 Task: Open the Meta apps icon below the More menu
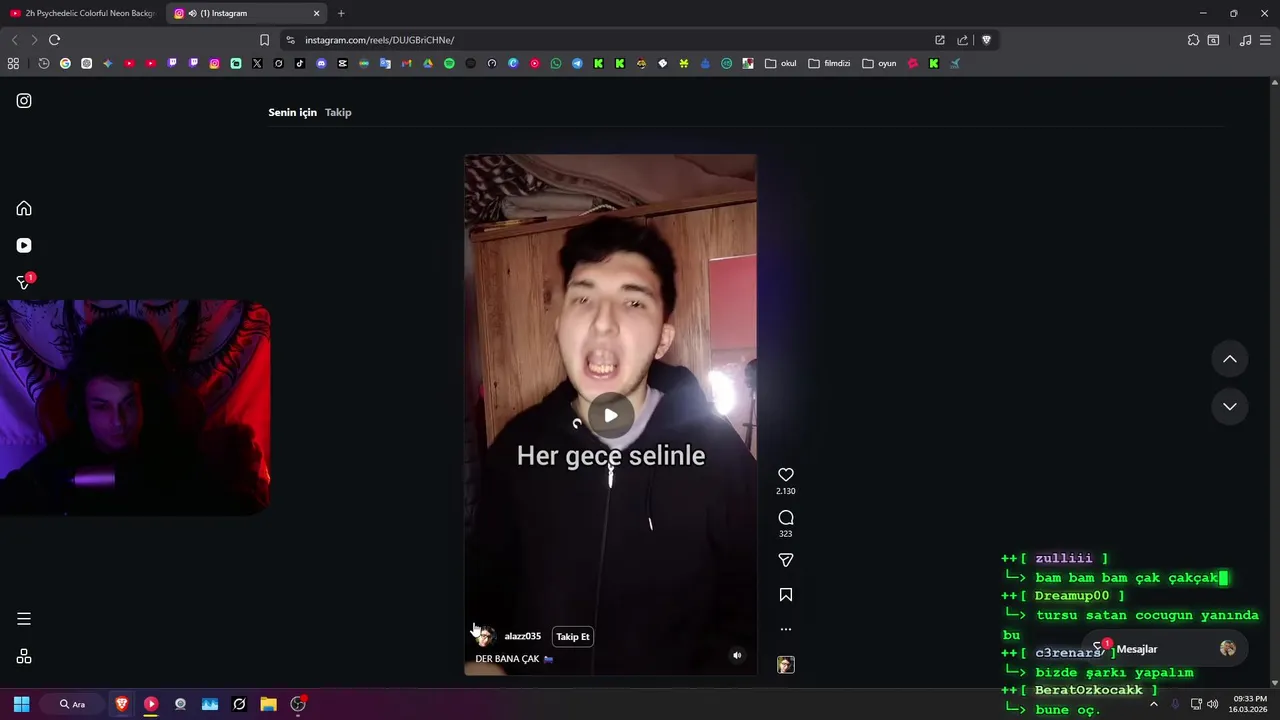(24, 657)
